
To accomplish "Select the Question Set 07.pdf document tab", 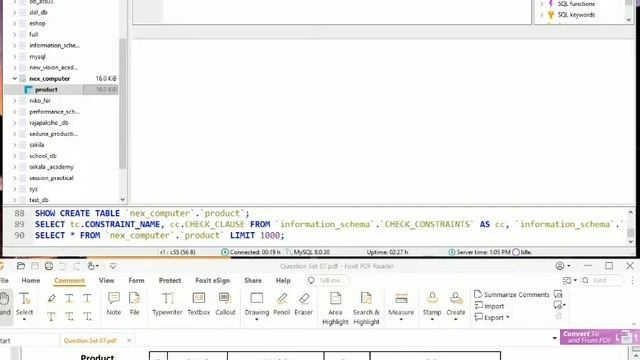I will (90, 340).
